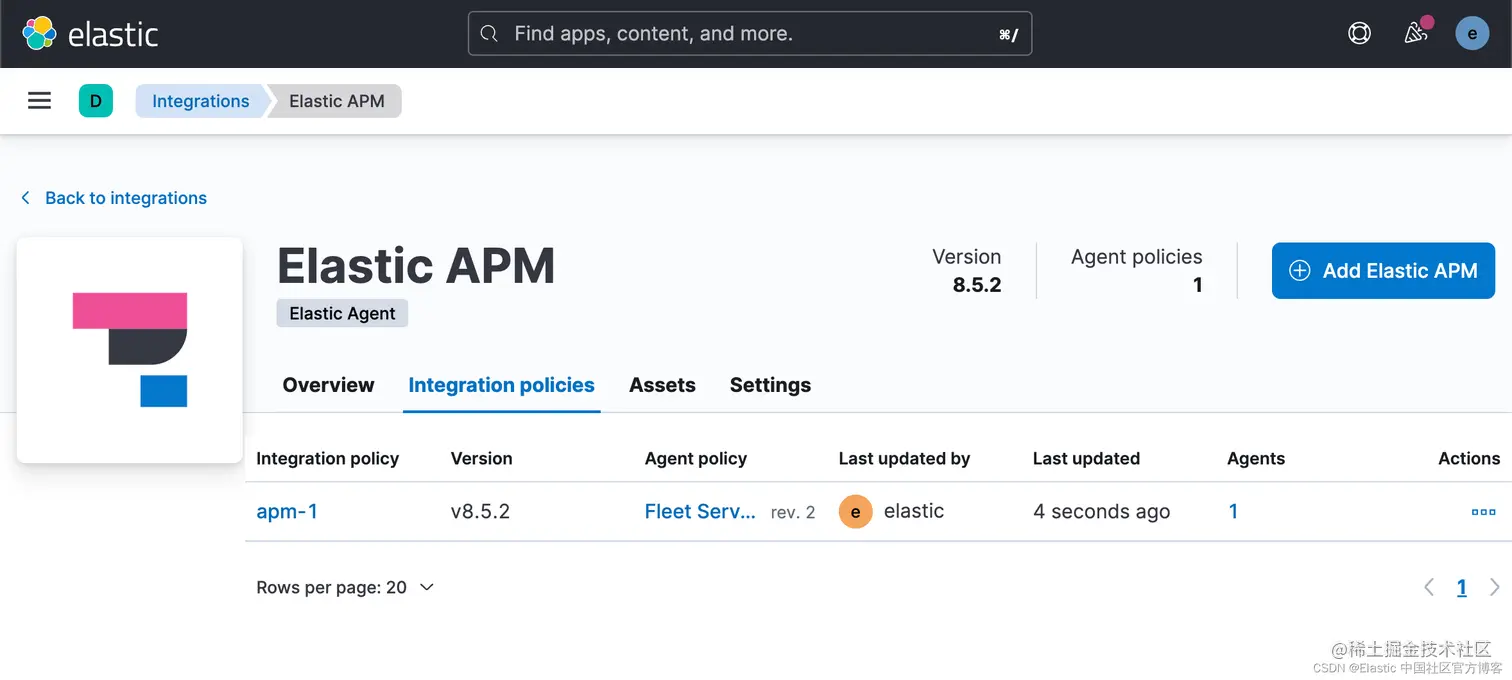Switch to the Overview tab

[x=328, y=385]
